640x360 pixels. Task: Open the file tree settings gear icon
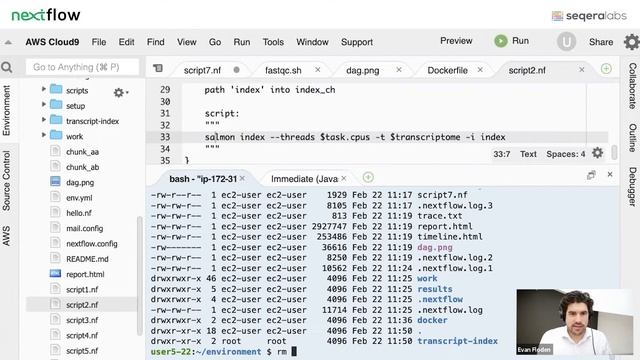119,93
